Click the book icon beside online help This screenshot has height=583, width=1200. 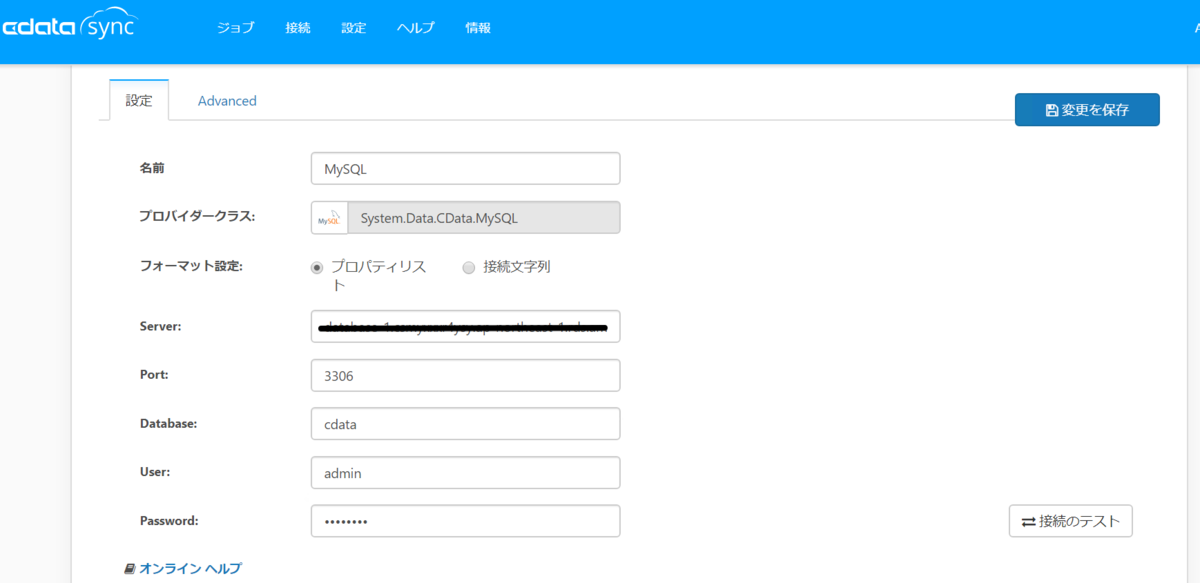pos(129,568)
